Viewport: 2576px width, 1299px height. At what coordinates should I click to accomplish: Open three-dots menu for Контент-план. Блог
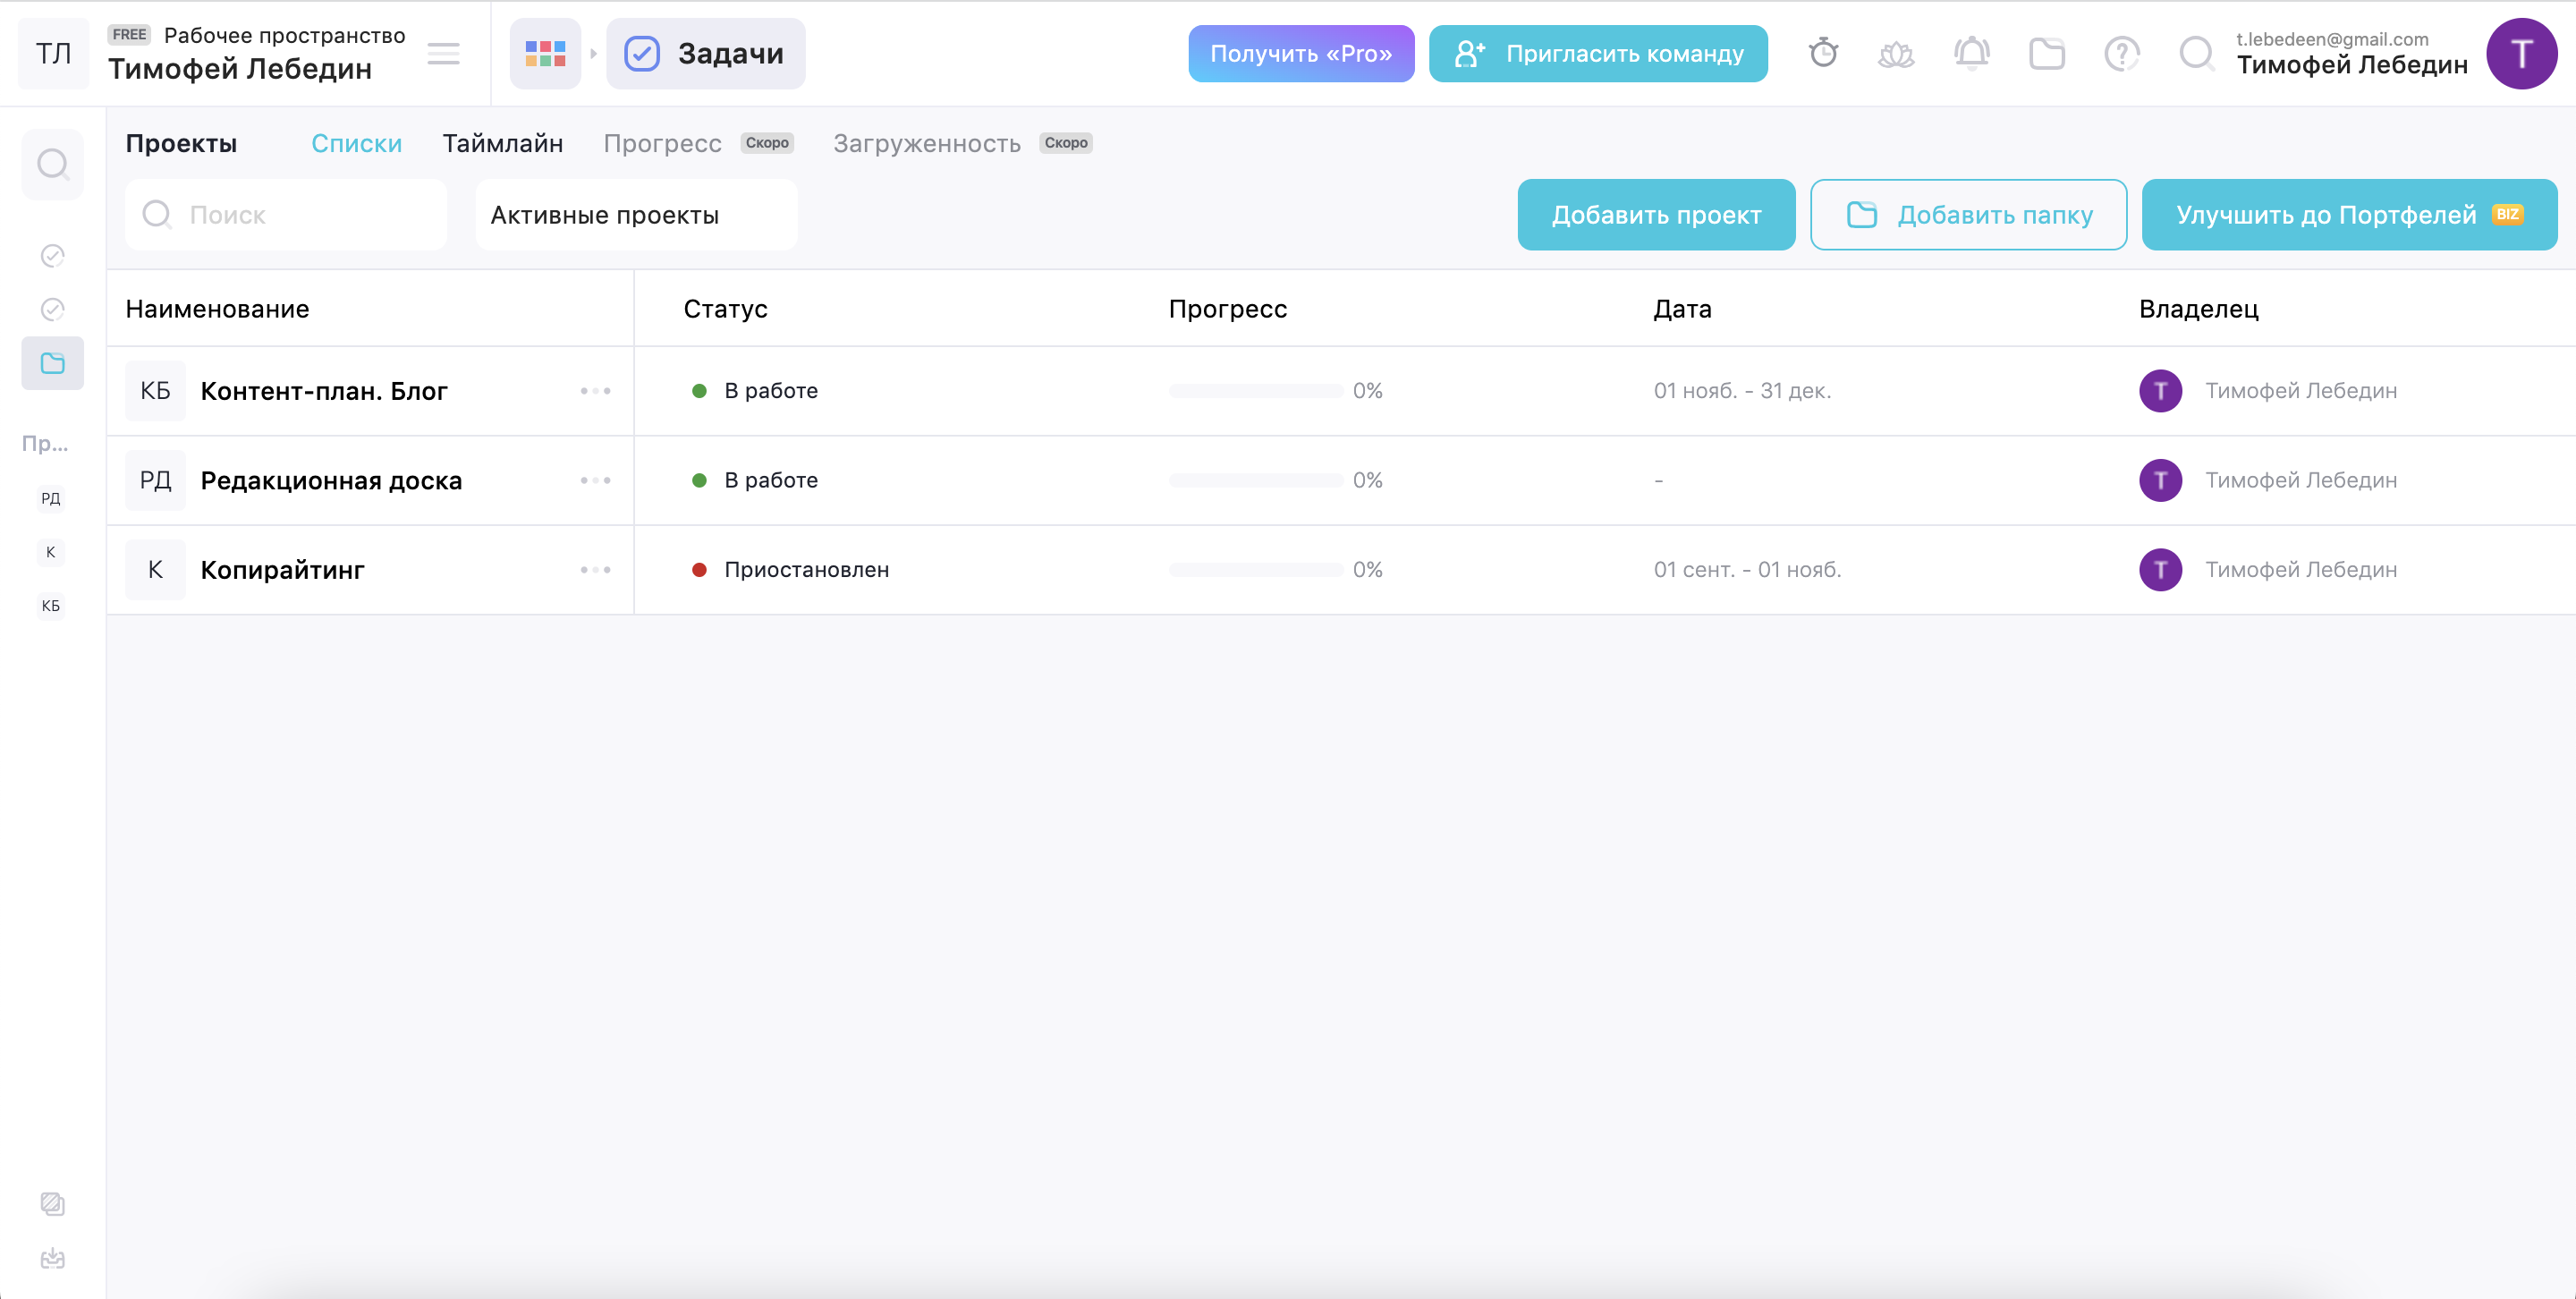(595, 391)
